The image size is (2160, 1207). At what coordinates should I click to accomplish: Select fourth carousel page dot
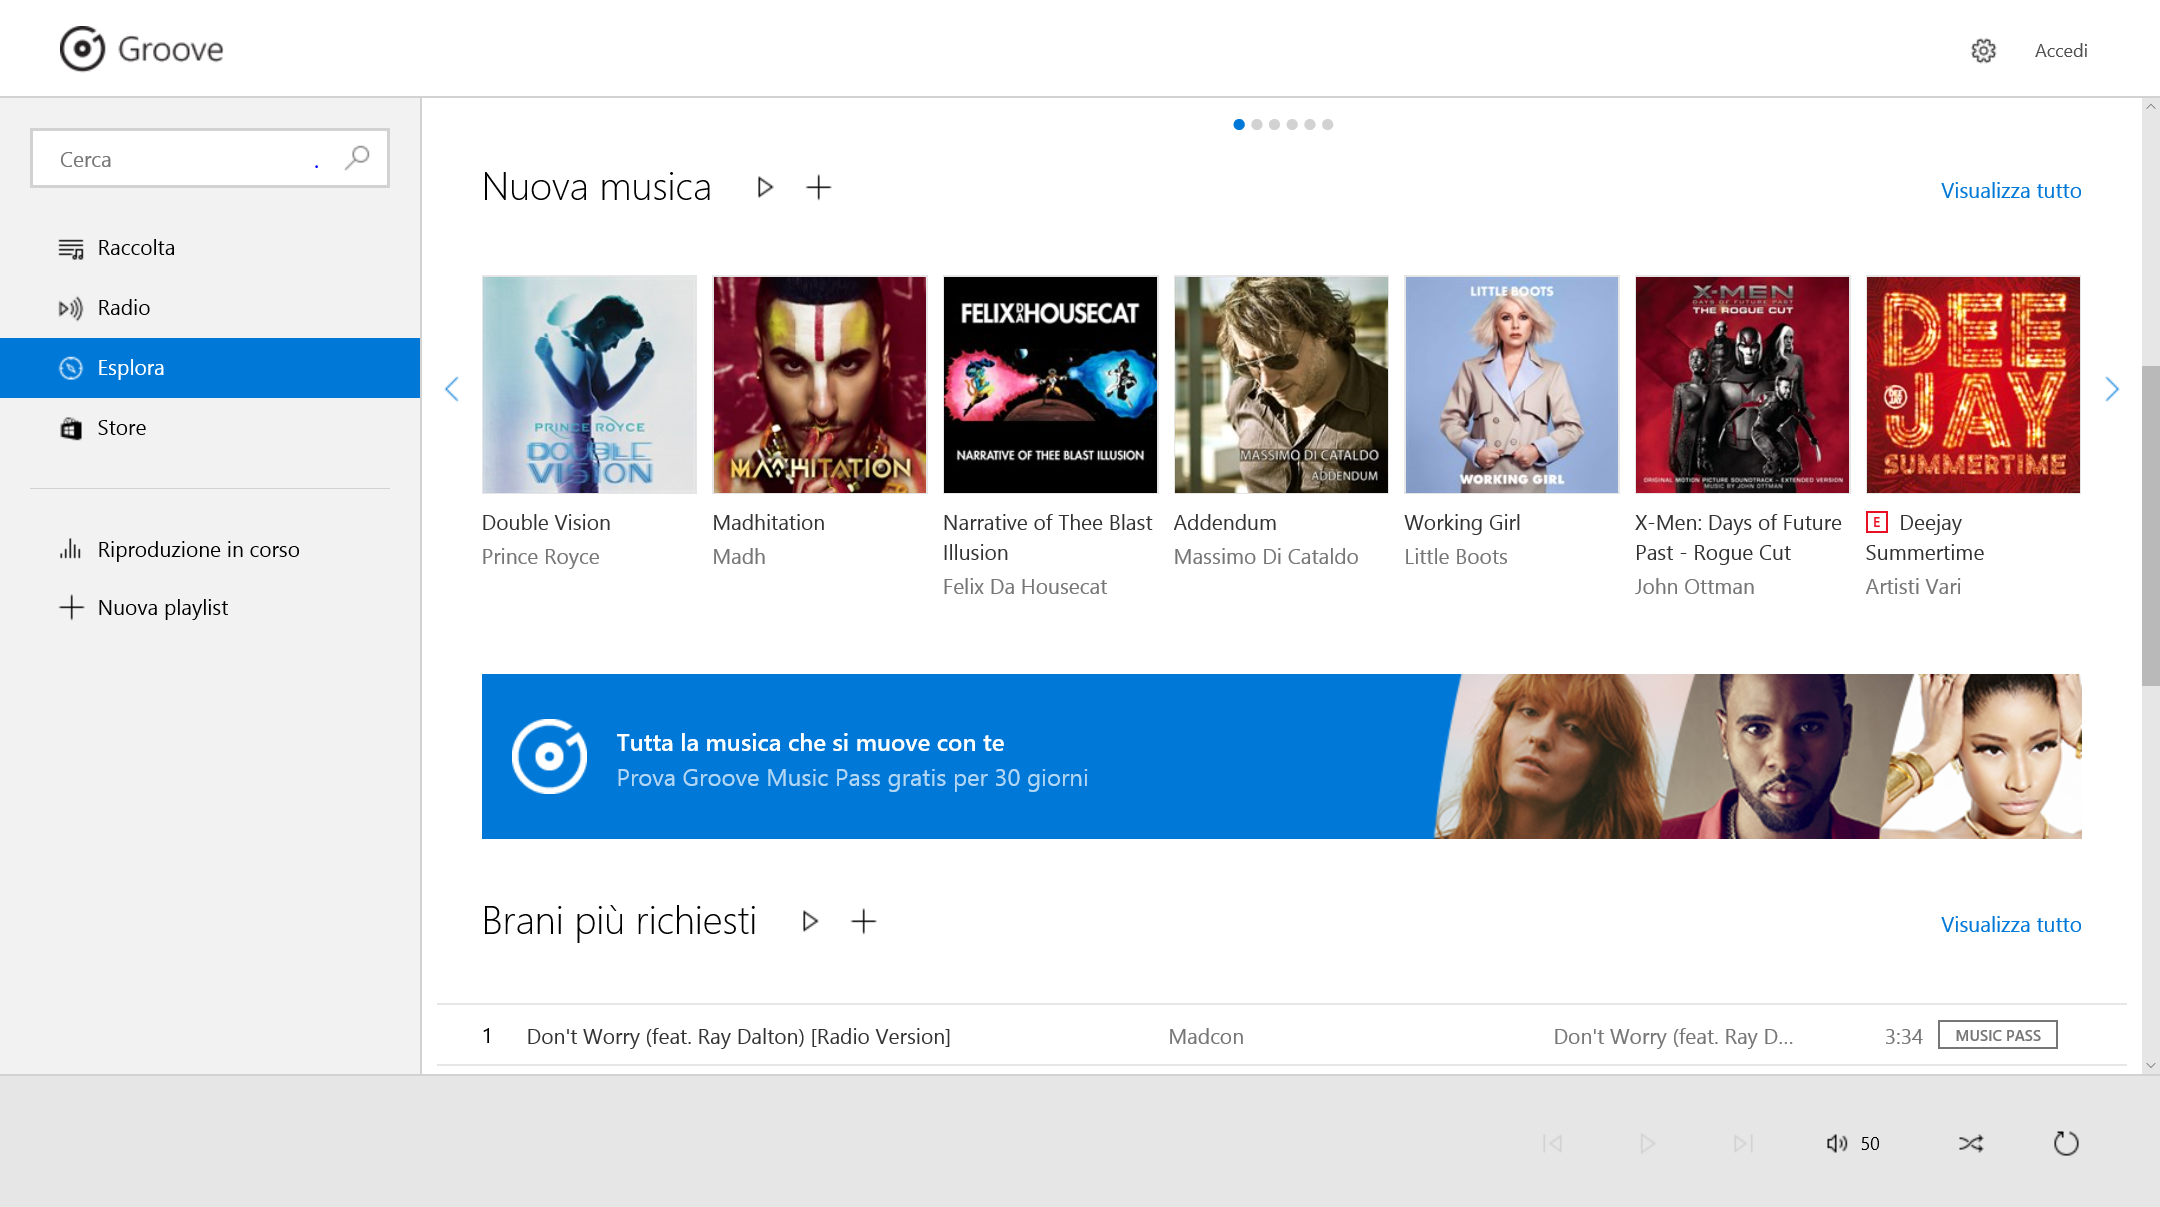click(1292, 124)
